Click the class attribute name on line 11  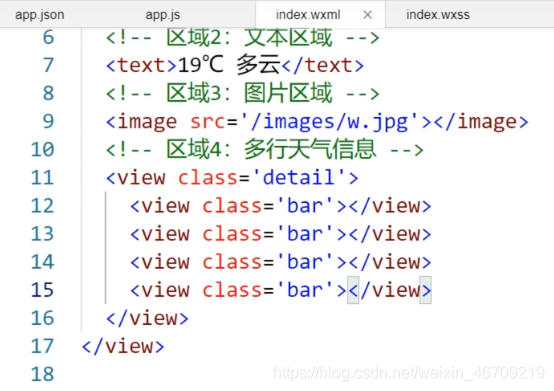[208, 177]
